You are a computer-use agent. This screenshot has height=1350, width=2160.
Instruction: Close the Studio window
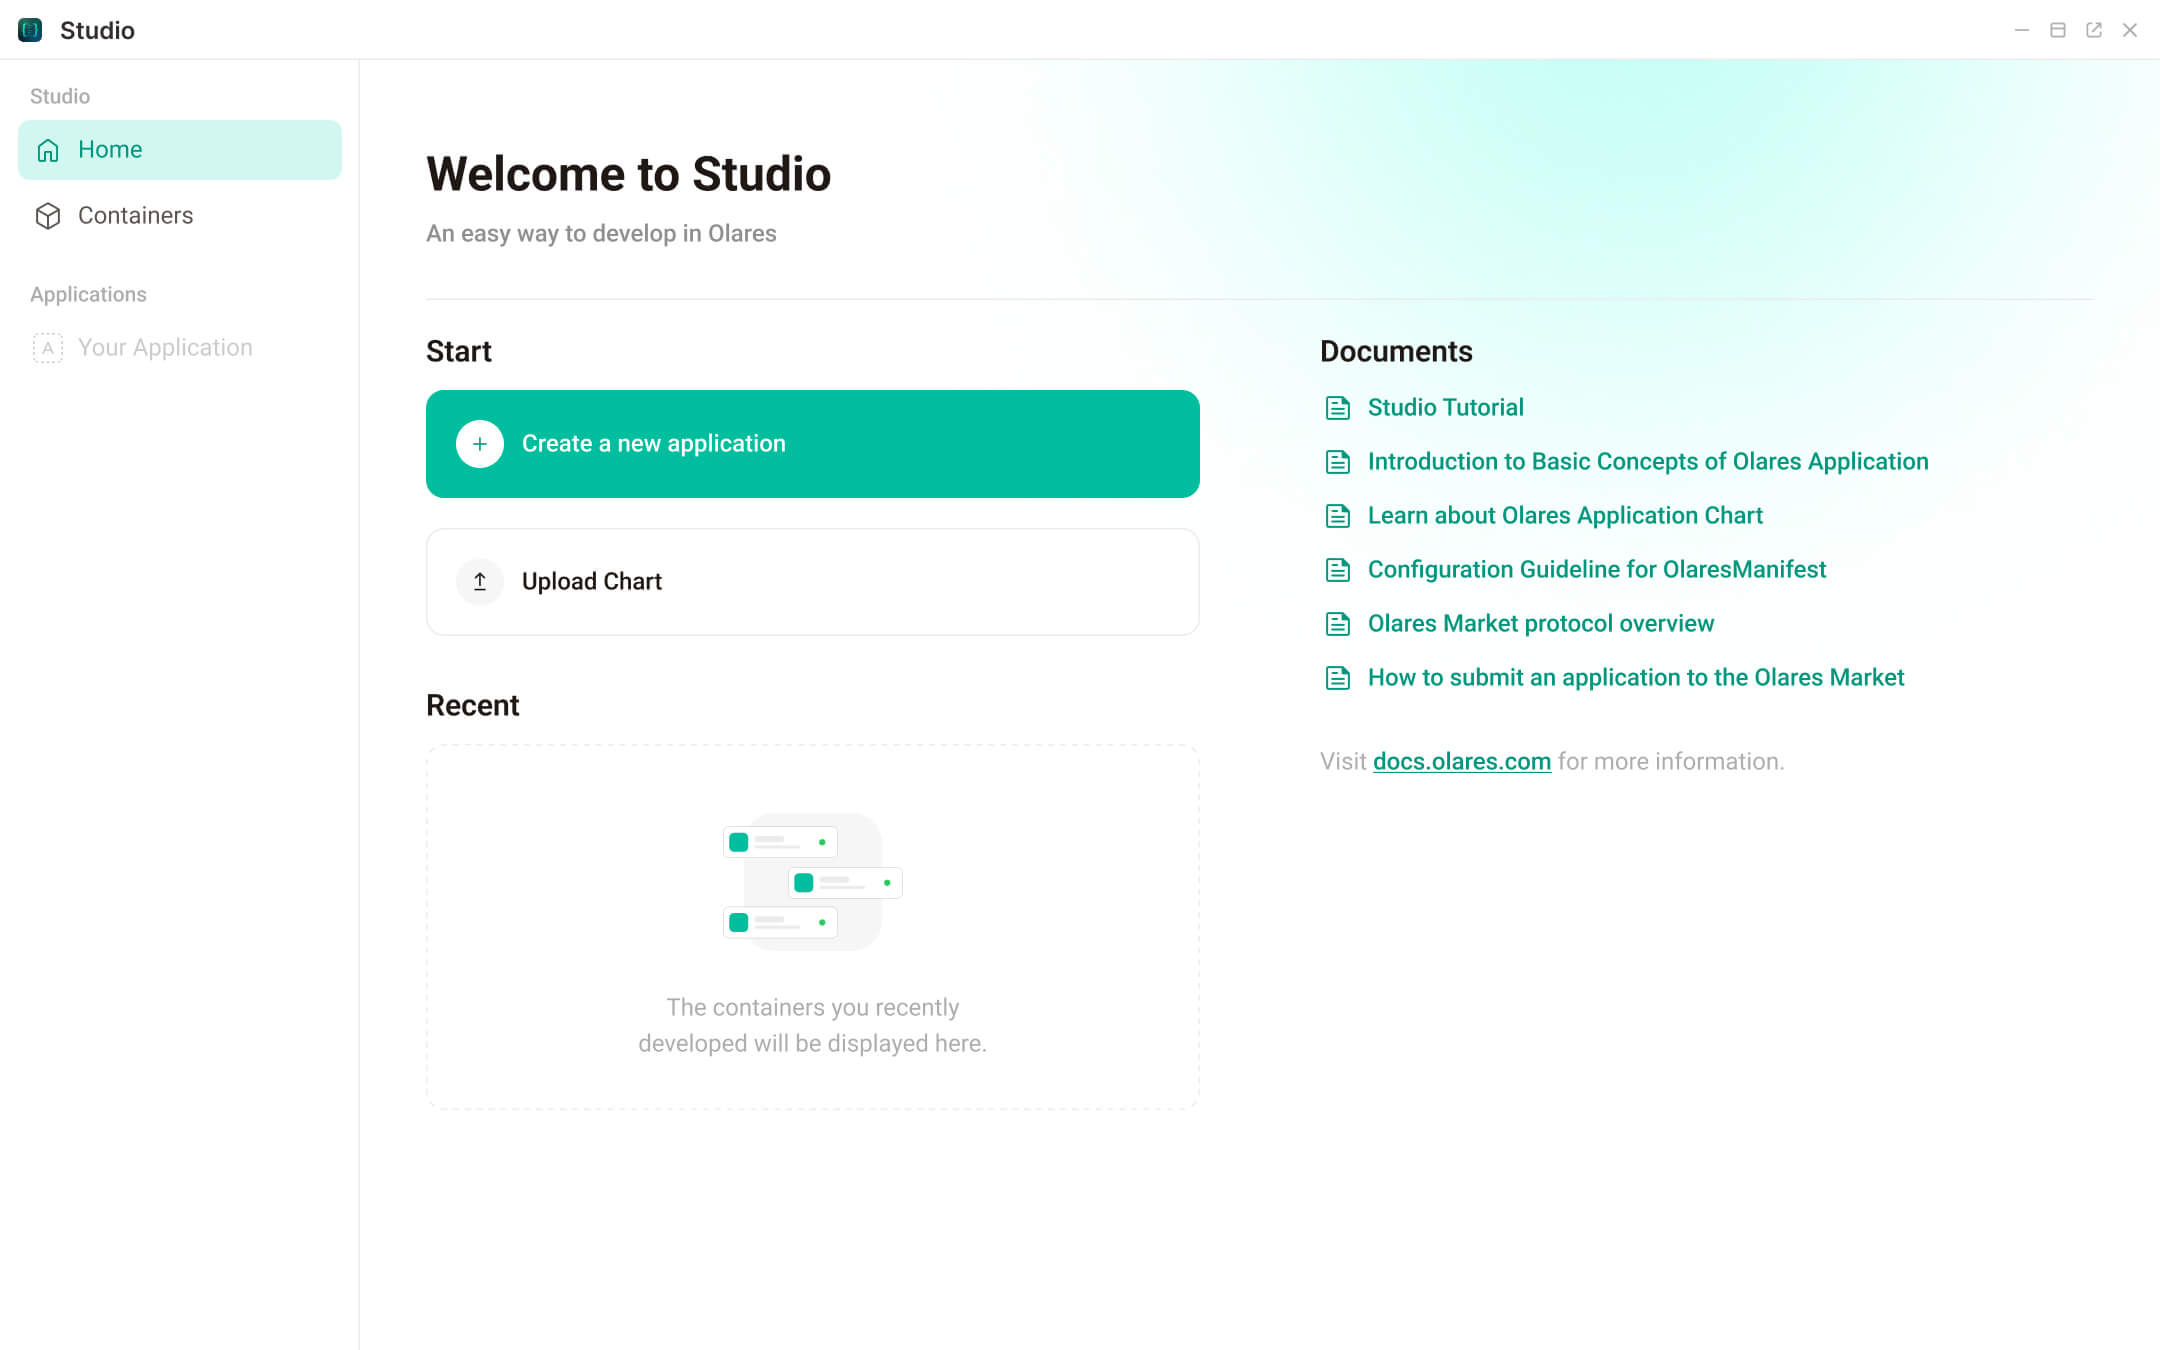point(2130,30)
